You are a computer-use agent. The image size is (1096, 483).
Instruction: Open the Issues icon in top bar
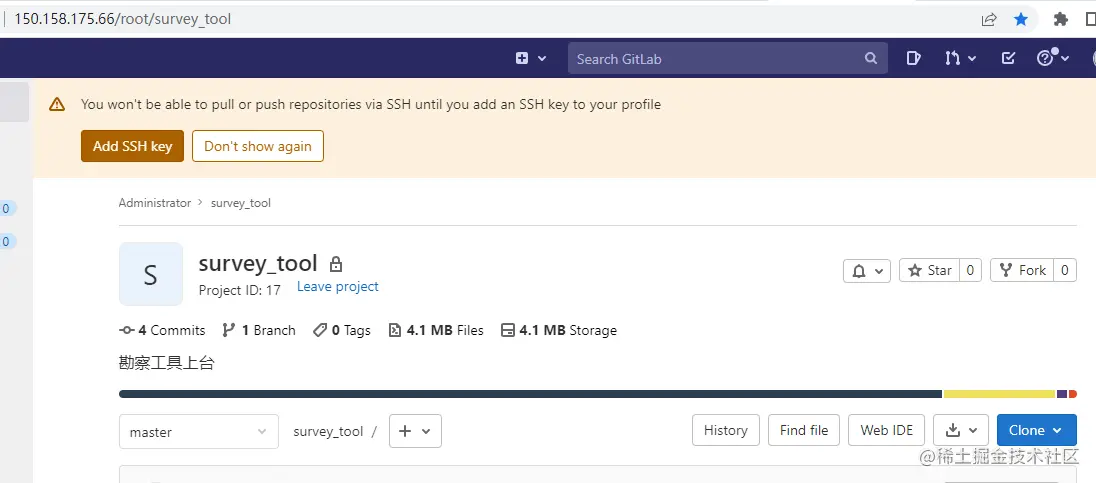click(x=913, y=59)
